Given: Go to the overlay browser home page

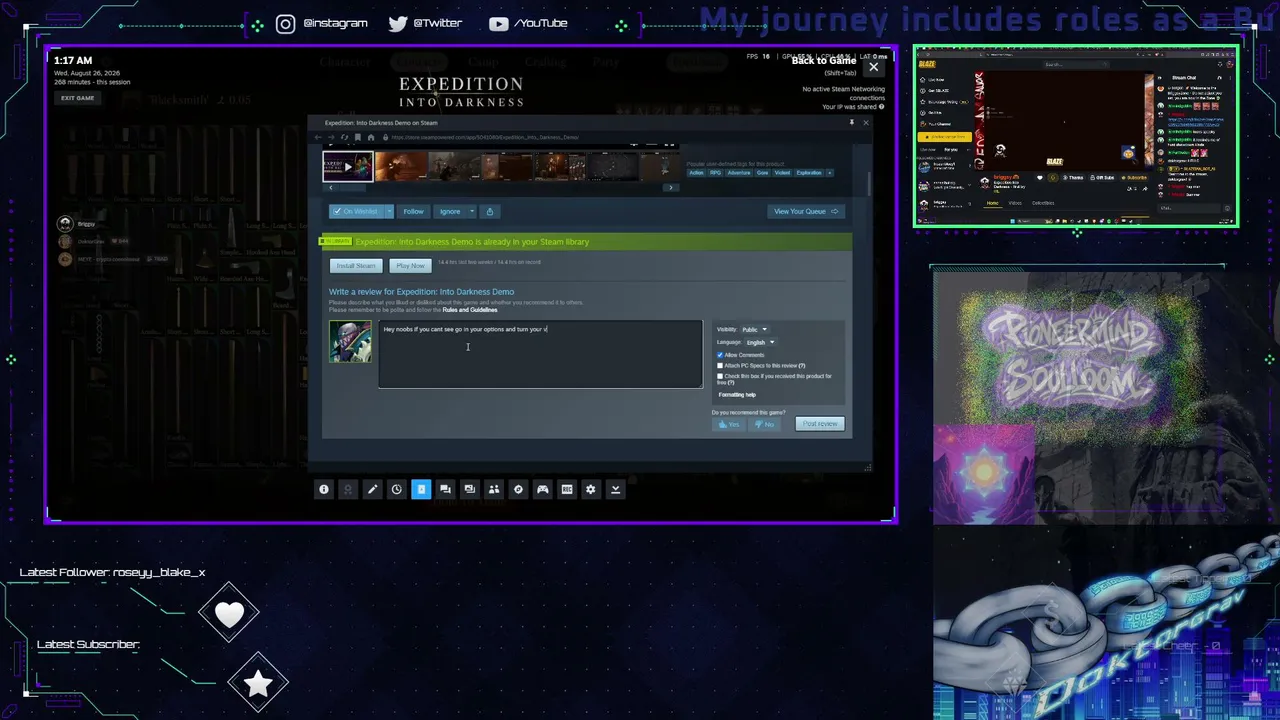Looking at the screenshot, I should point(370,137).
